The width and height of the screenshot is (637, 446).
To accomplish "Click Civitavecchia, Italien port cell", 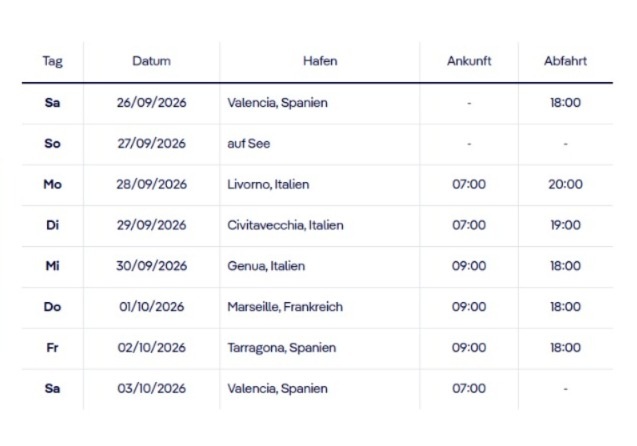I will [x=285, y=225].
